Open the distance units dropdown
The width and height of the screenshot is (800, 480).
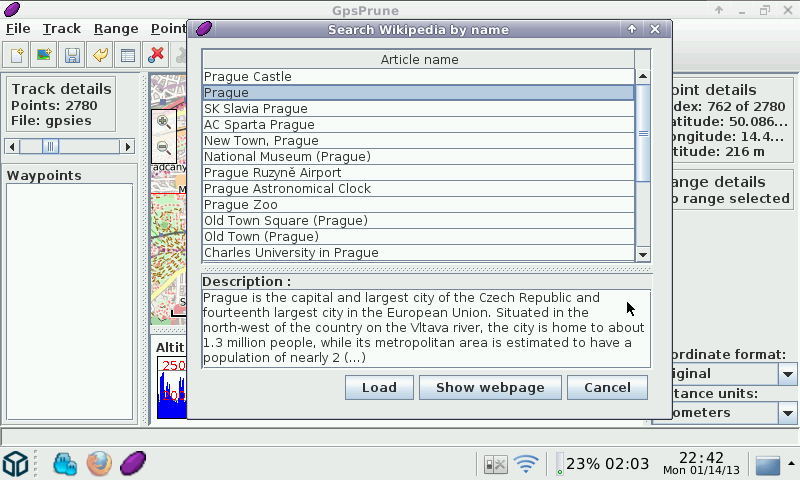788,413
